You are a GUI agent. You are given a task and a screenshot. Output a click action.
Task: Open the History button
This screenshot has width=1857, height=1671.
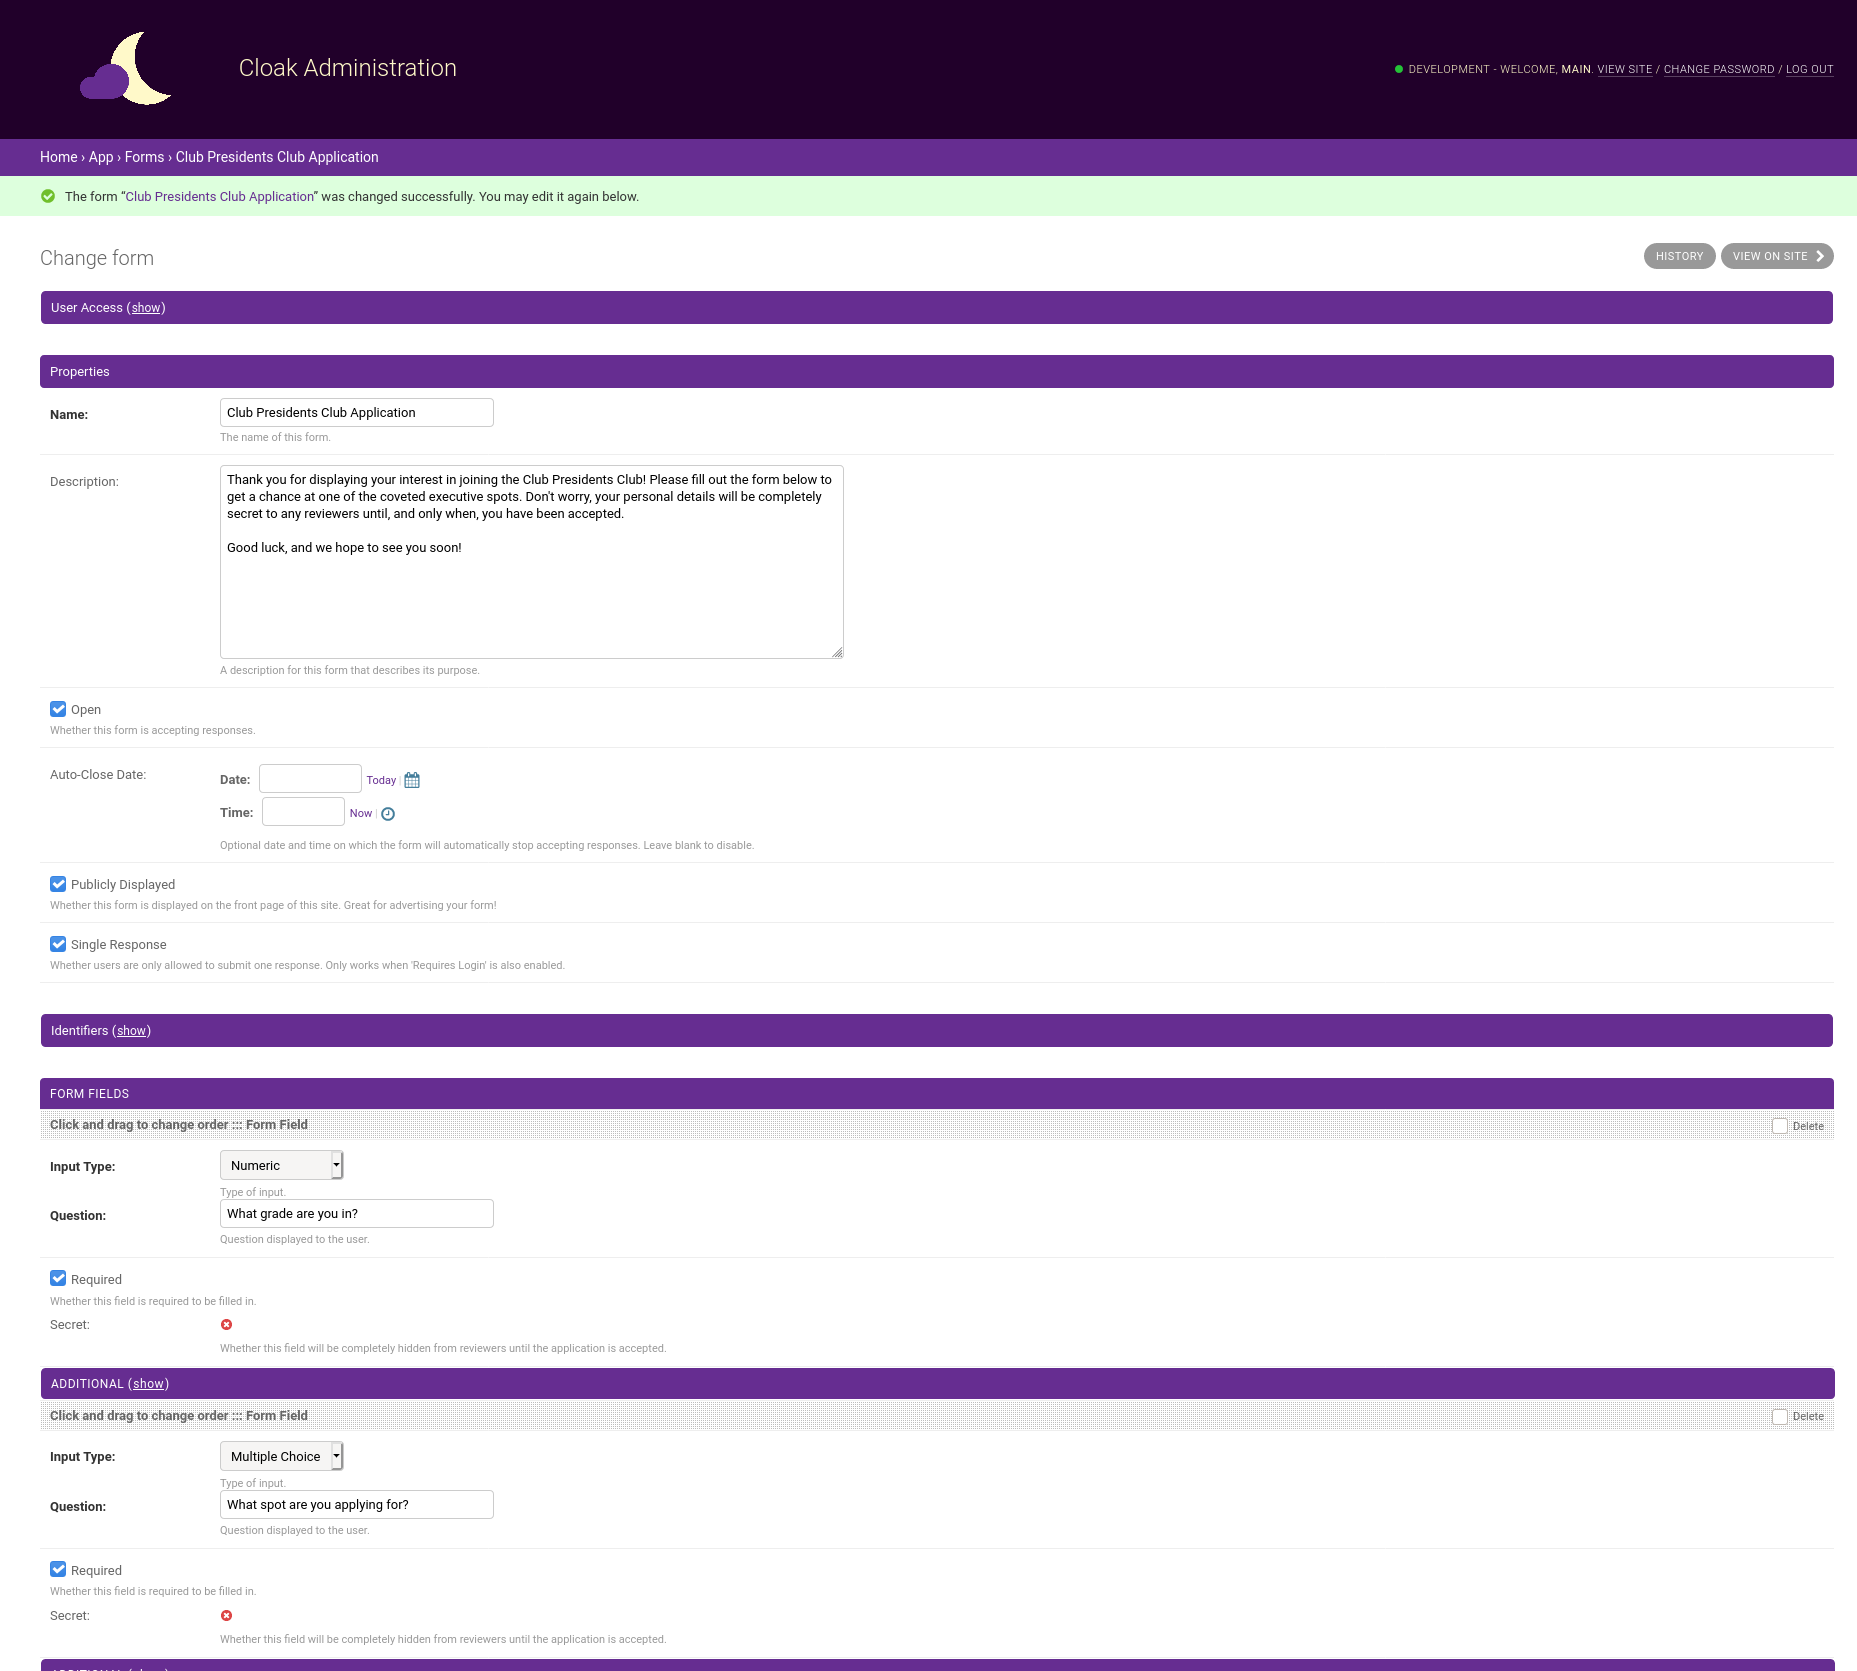coord(1679,256)
